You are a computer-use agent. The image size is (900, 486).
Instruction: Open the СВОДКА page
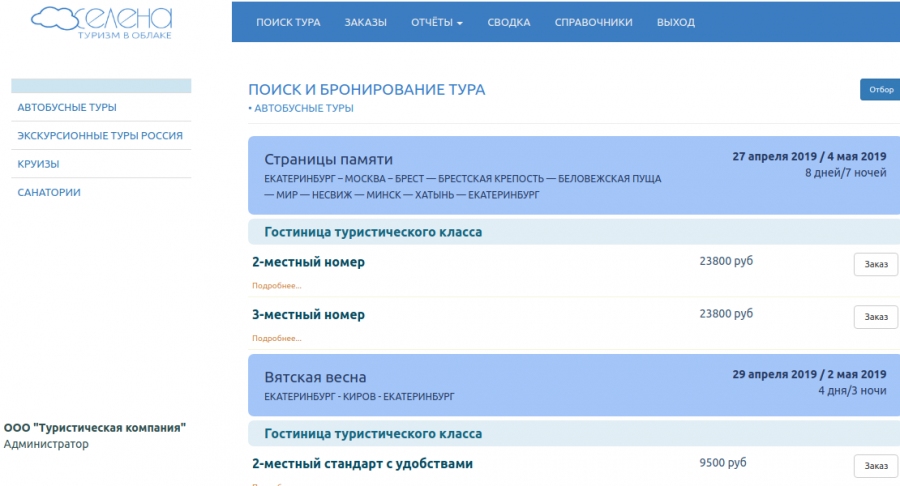[509, 22]
